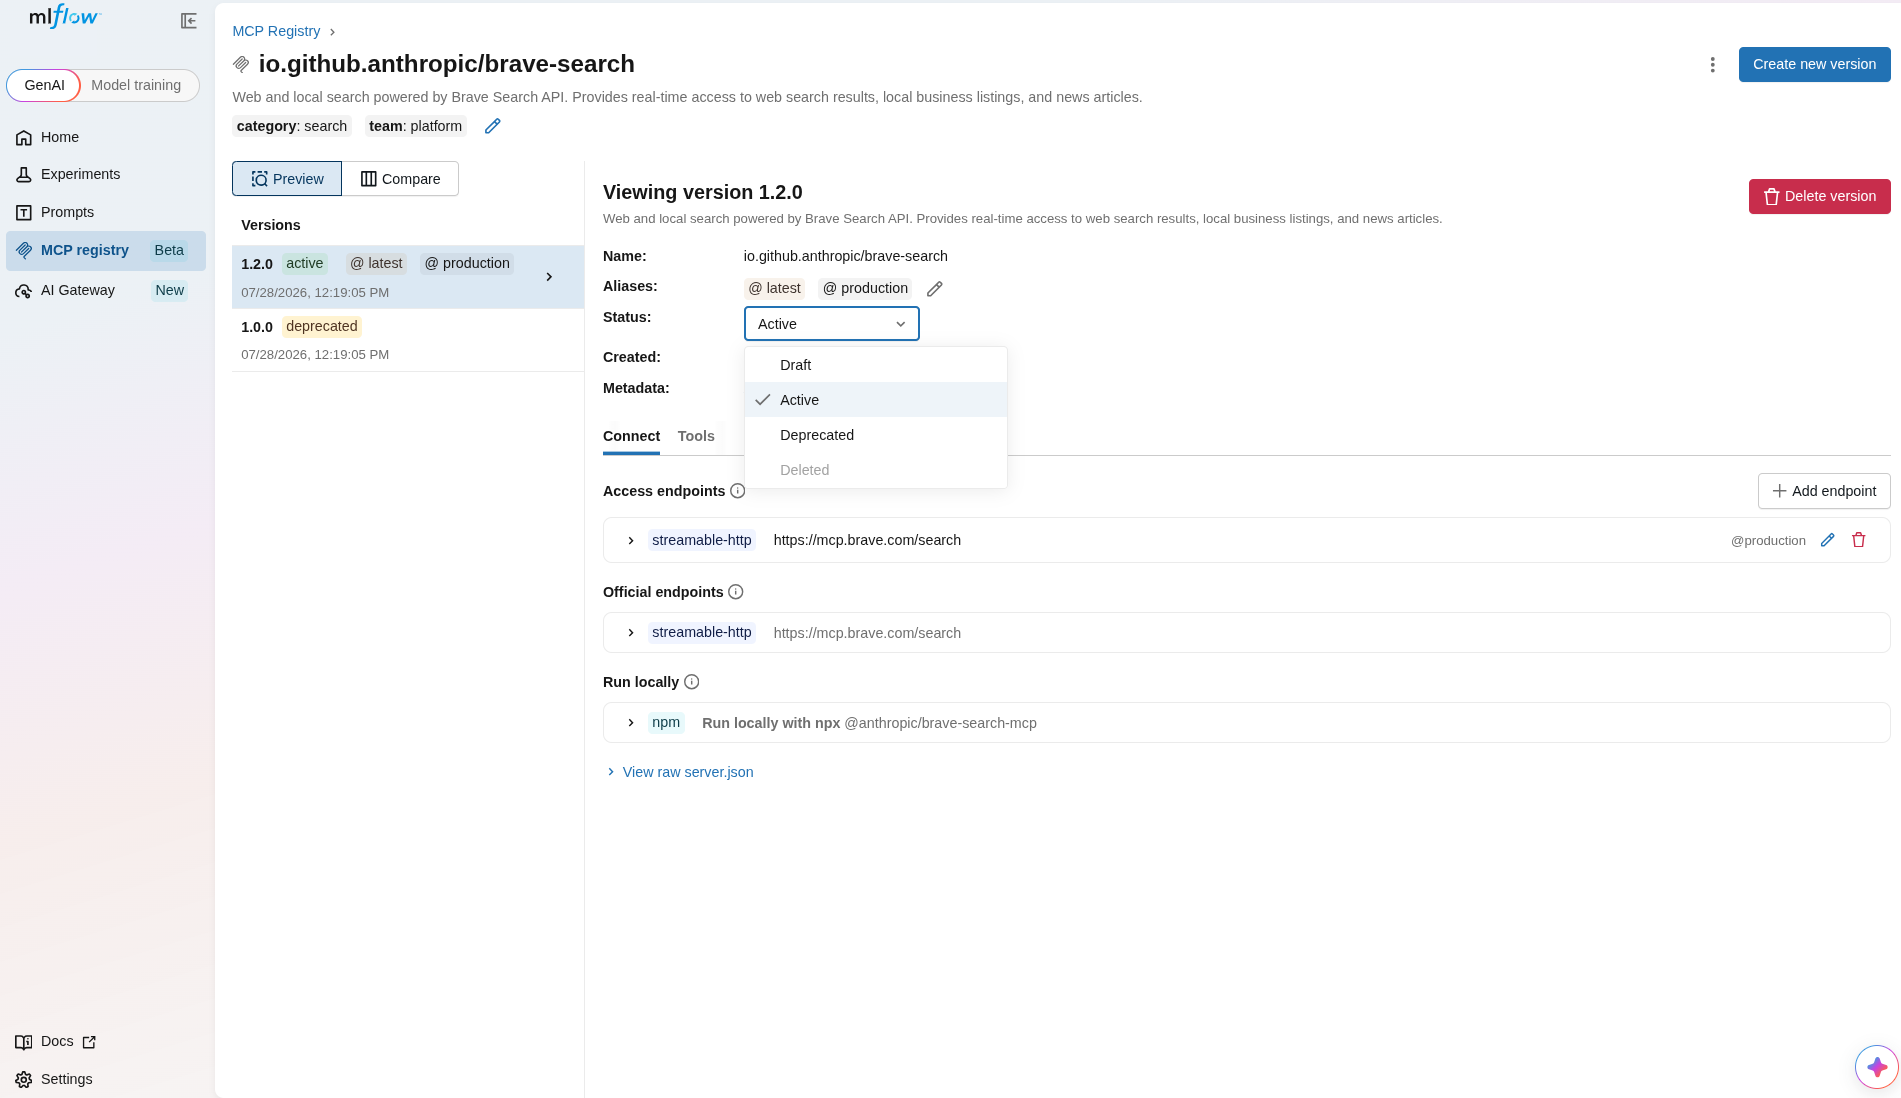Choose Active from the status list

pos(876,400)
